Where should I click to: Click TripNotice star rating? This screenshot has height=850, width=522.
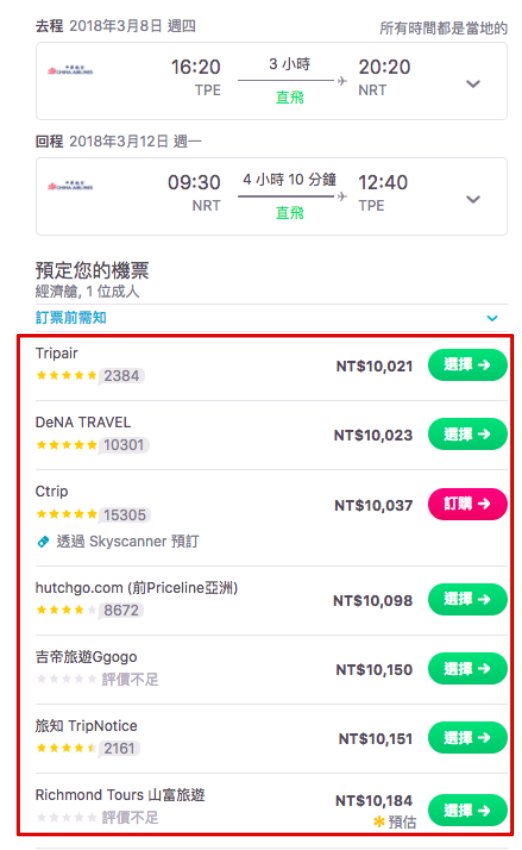pos(66,748)
